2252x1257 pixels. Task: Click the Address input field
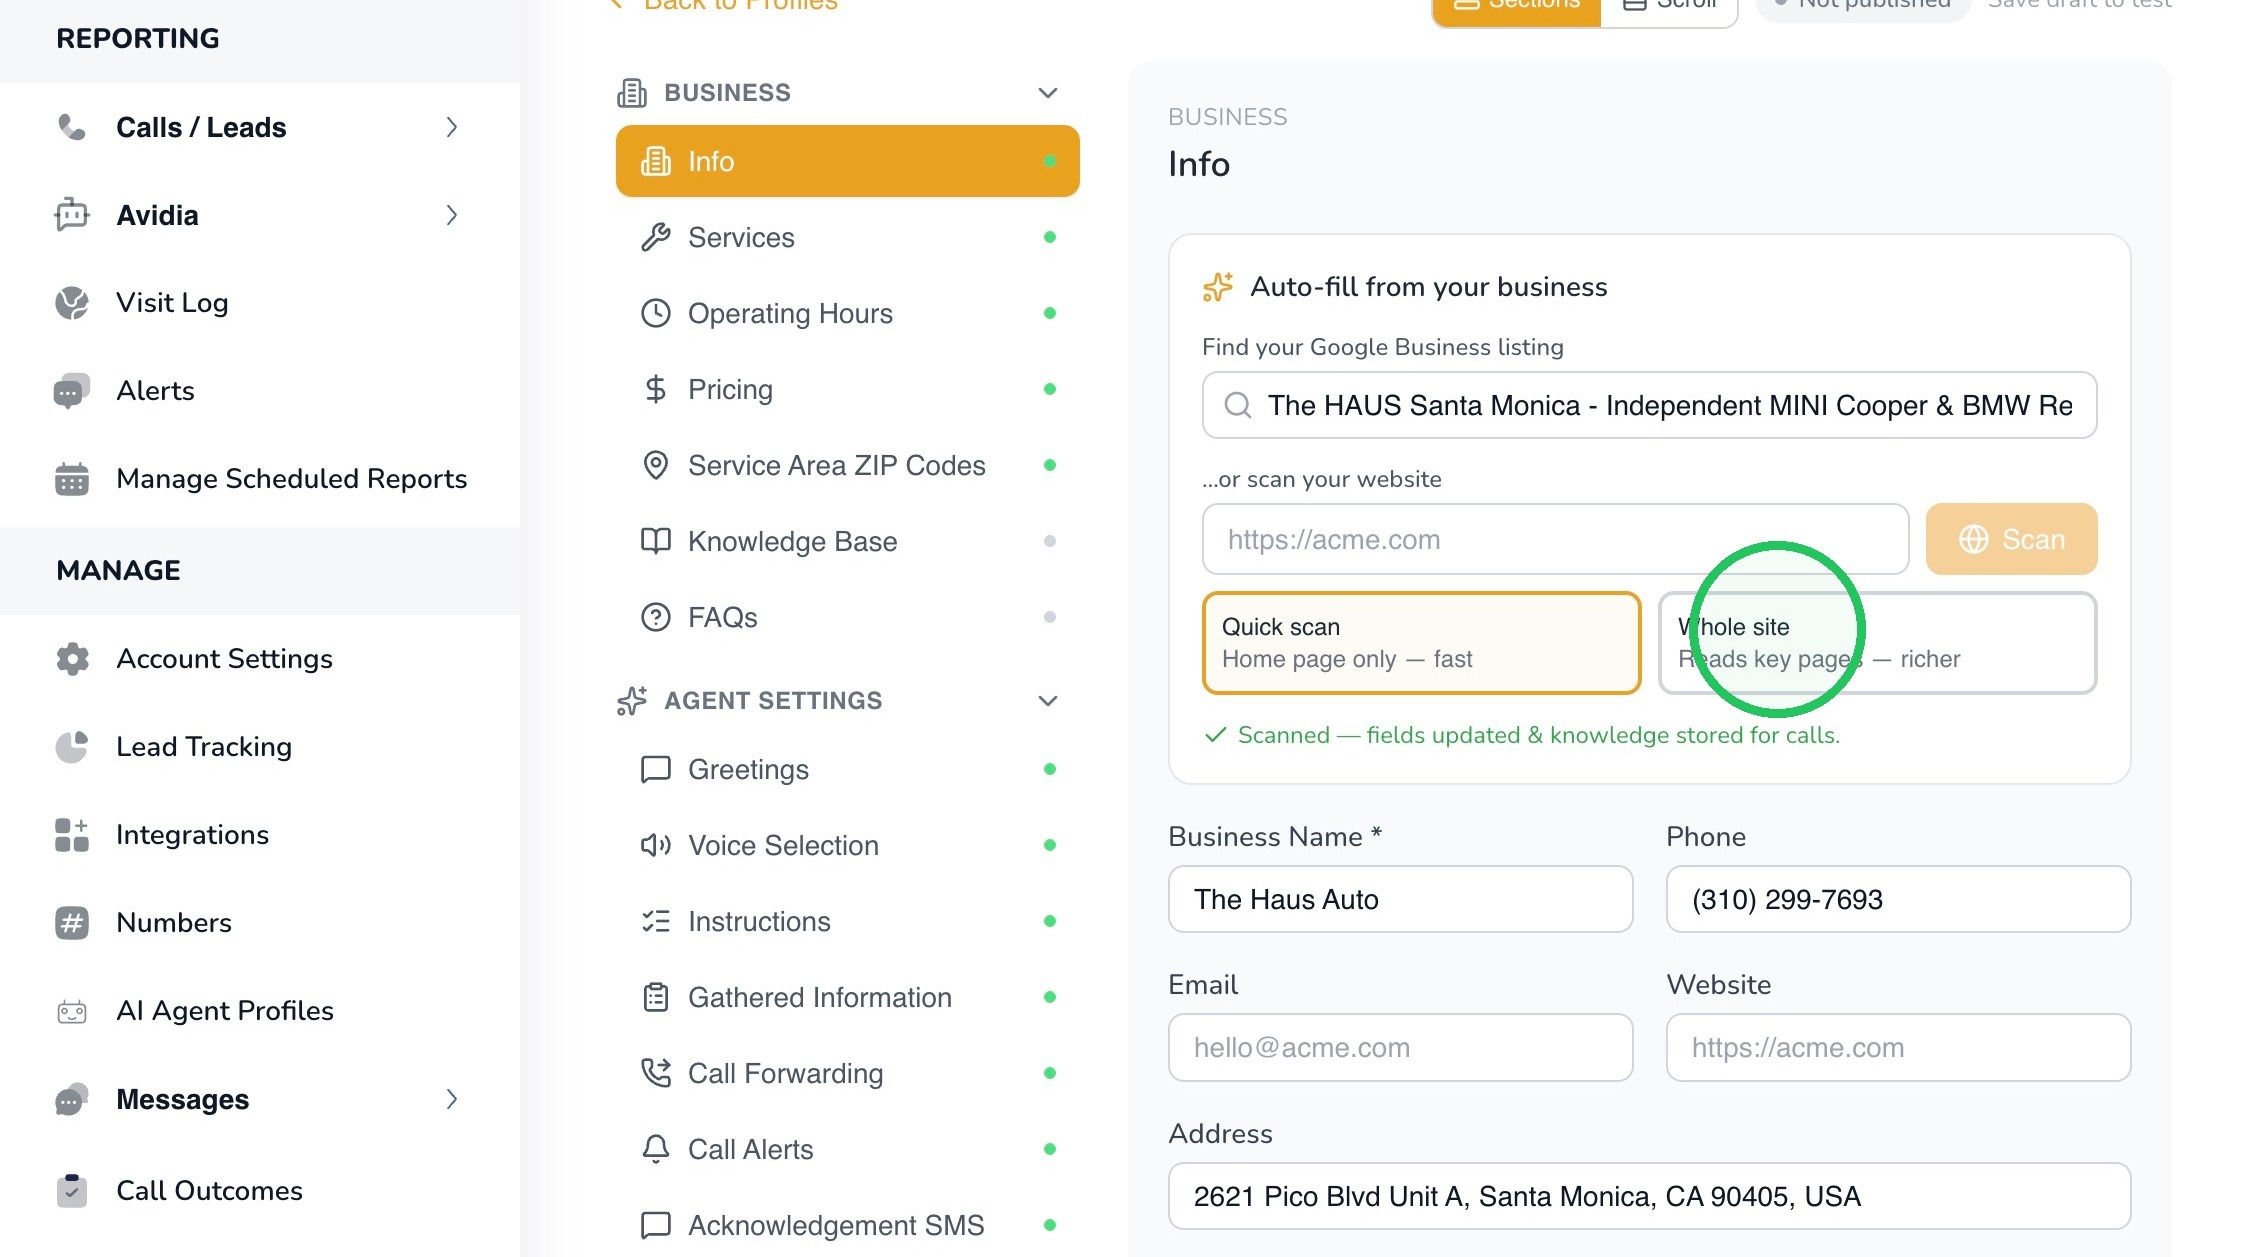[1649, 1196]
